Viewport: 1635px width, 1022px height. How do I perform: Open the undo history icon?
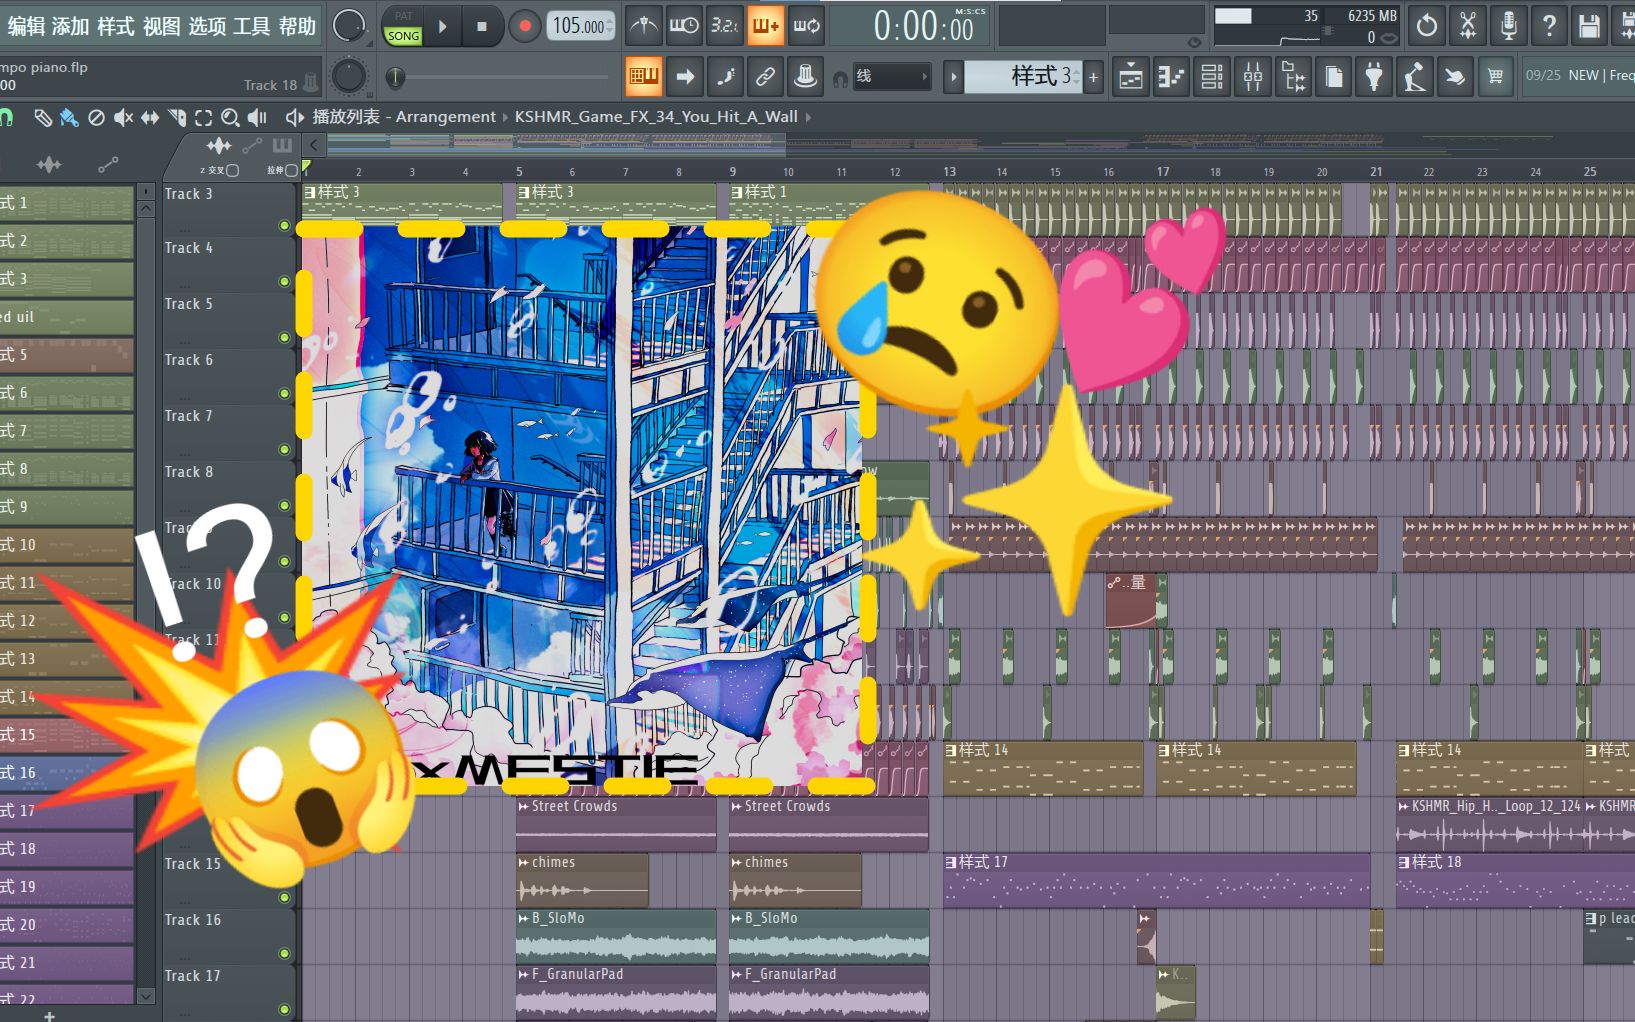pos(1427,26)
